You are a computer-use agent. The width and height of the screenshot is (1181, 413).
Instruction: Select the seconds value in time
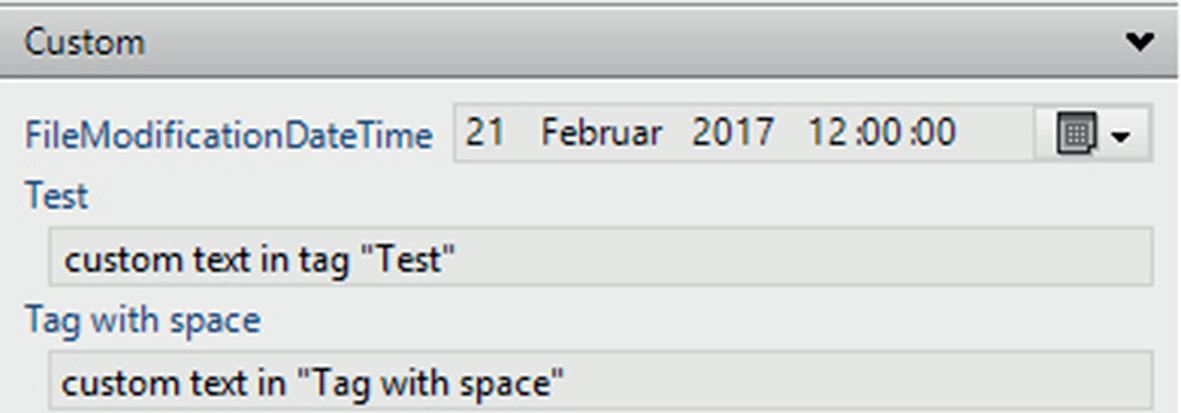tap(935, 132)
